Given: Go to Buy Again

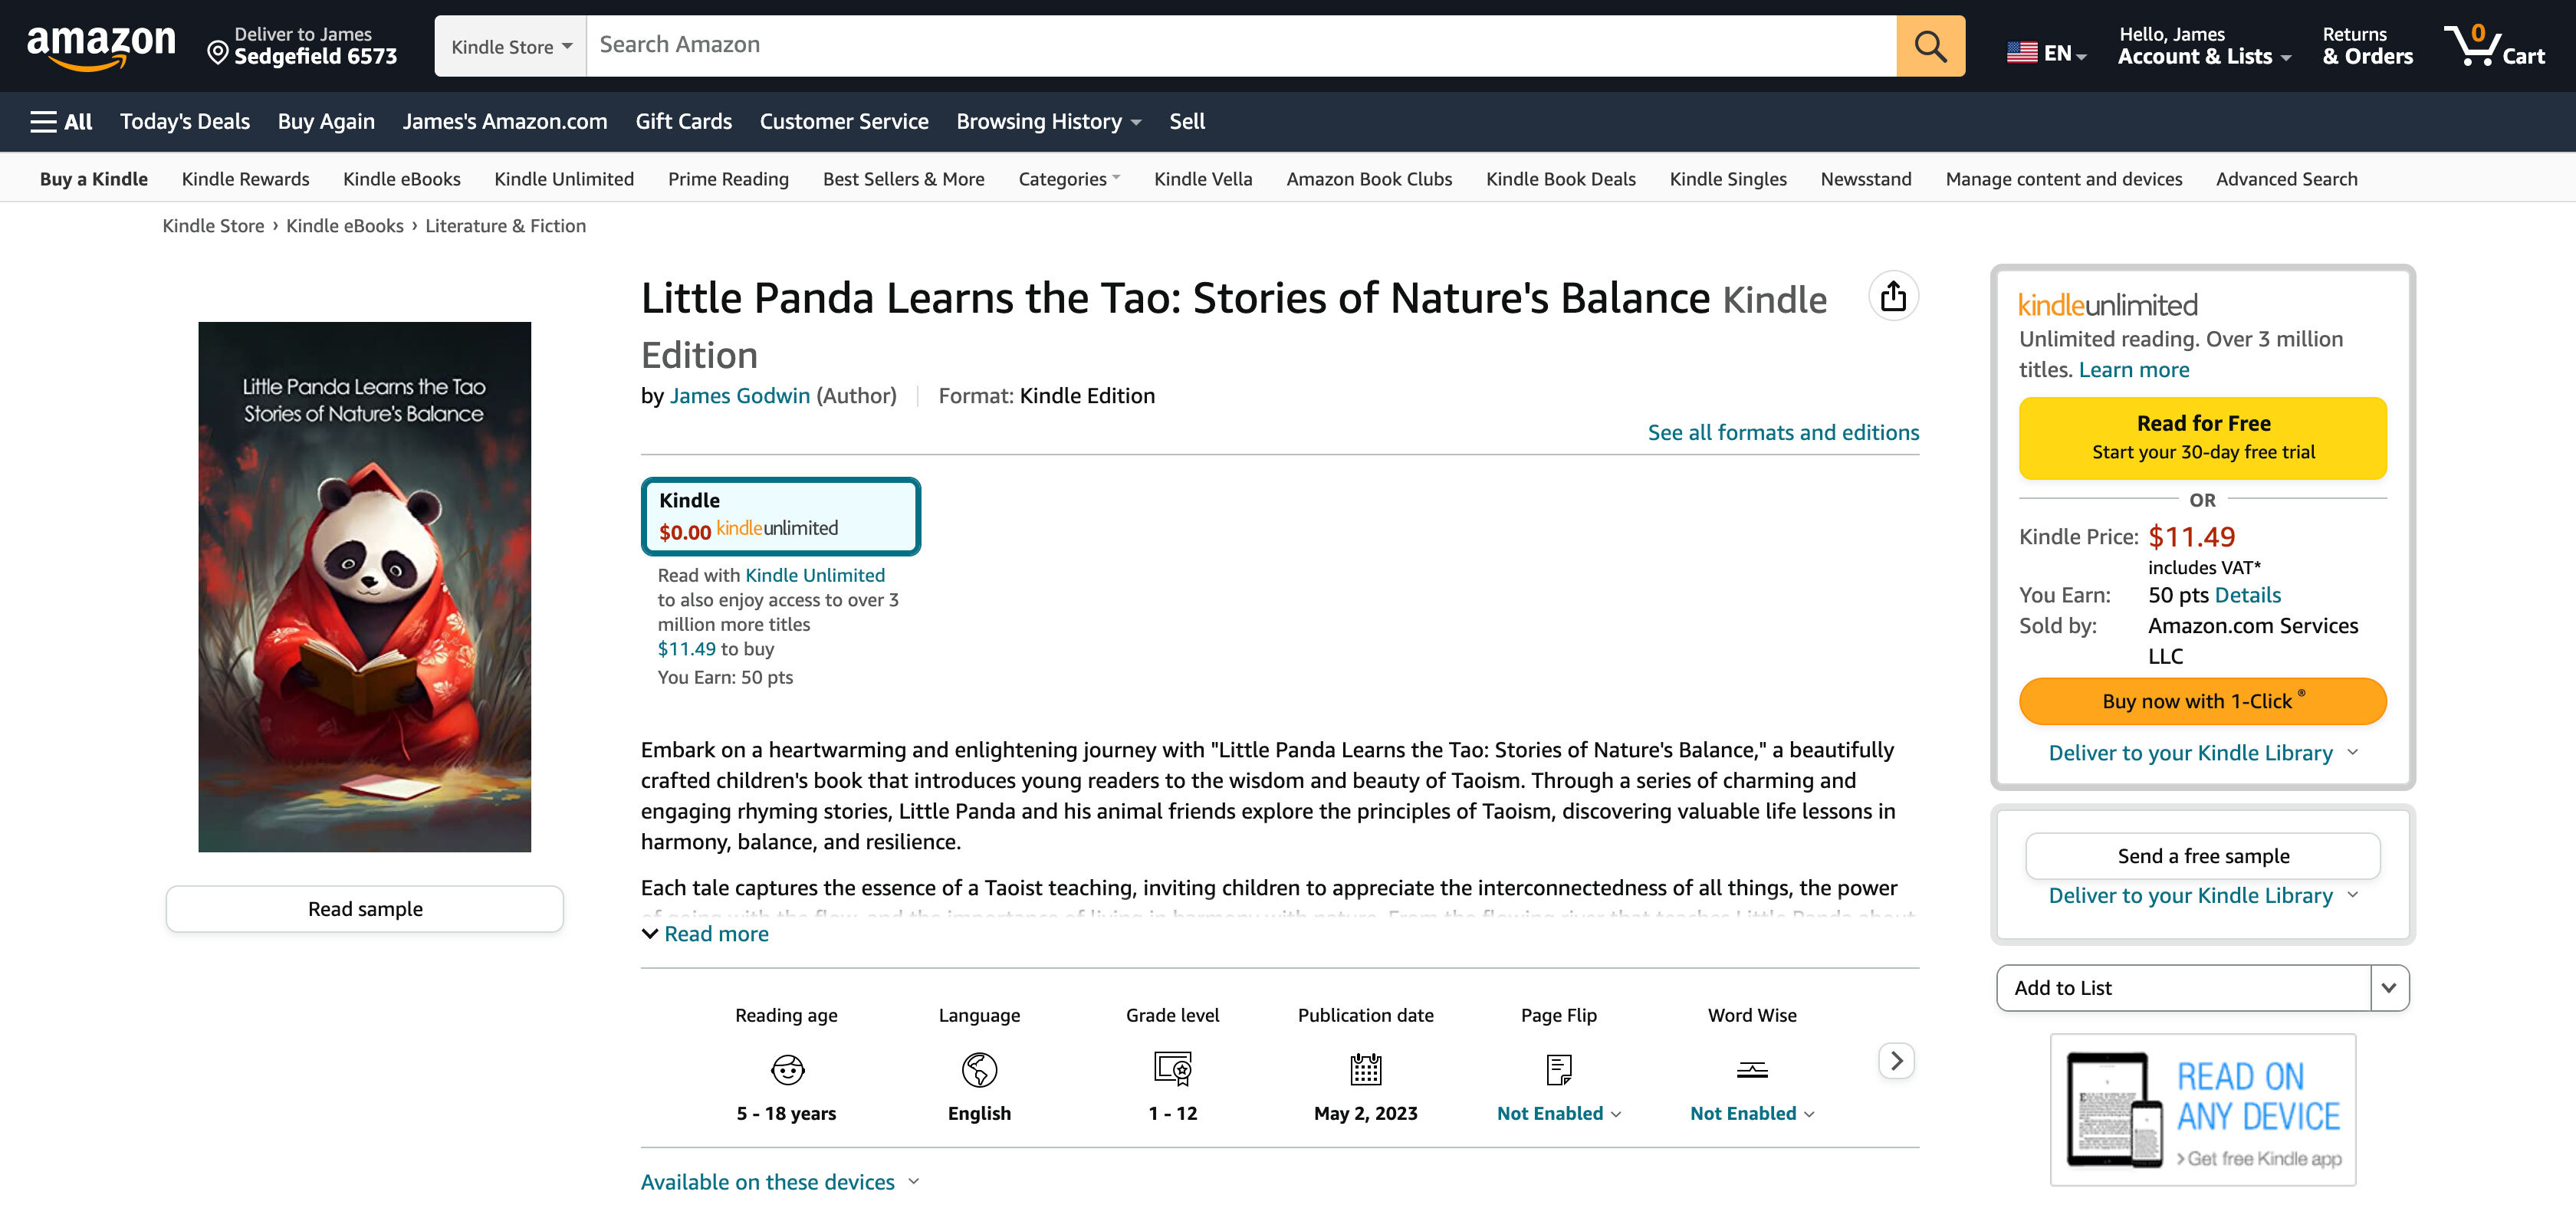Looking at the screenshot, I should pyautogui.click(x=326, y=122).
